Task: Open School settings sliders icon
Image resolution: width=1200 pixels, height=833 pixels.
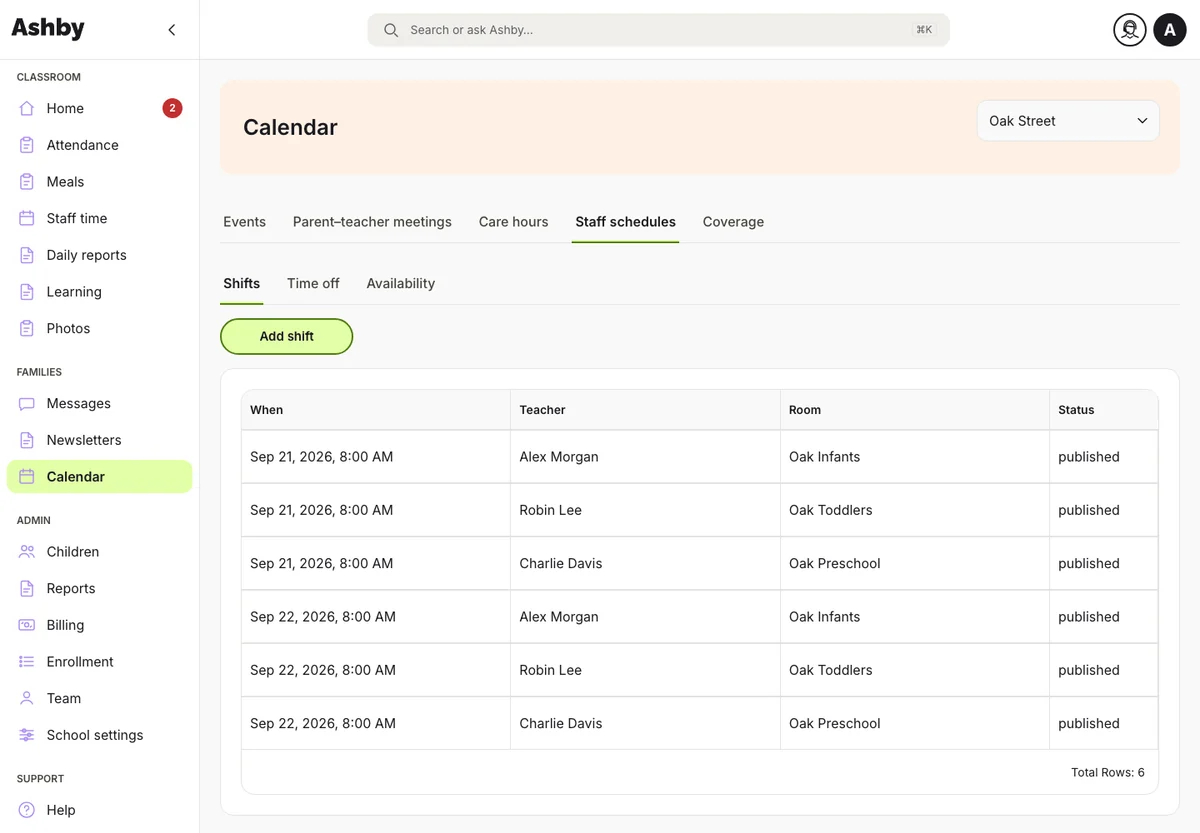Action: pyautogui.click(x=27, y=735)
